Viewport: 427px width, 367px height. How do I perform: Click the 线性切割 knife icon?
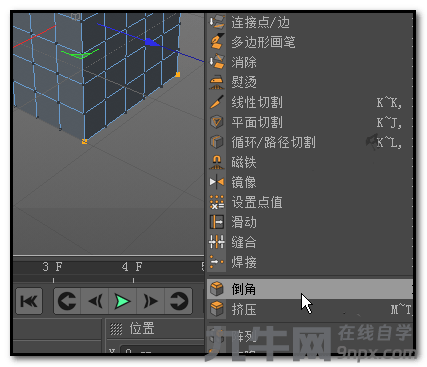(217, 102)
